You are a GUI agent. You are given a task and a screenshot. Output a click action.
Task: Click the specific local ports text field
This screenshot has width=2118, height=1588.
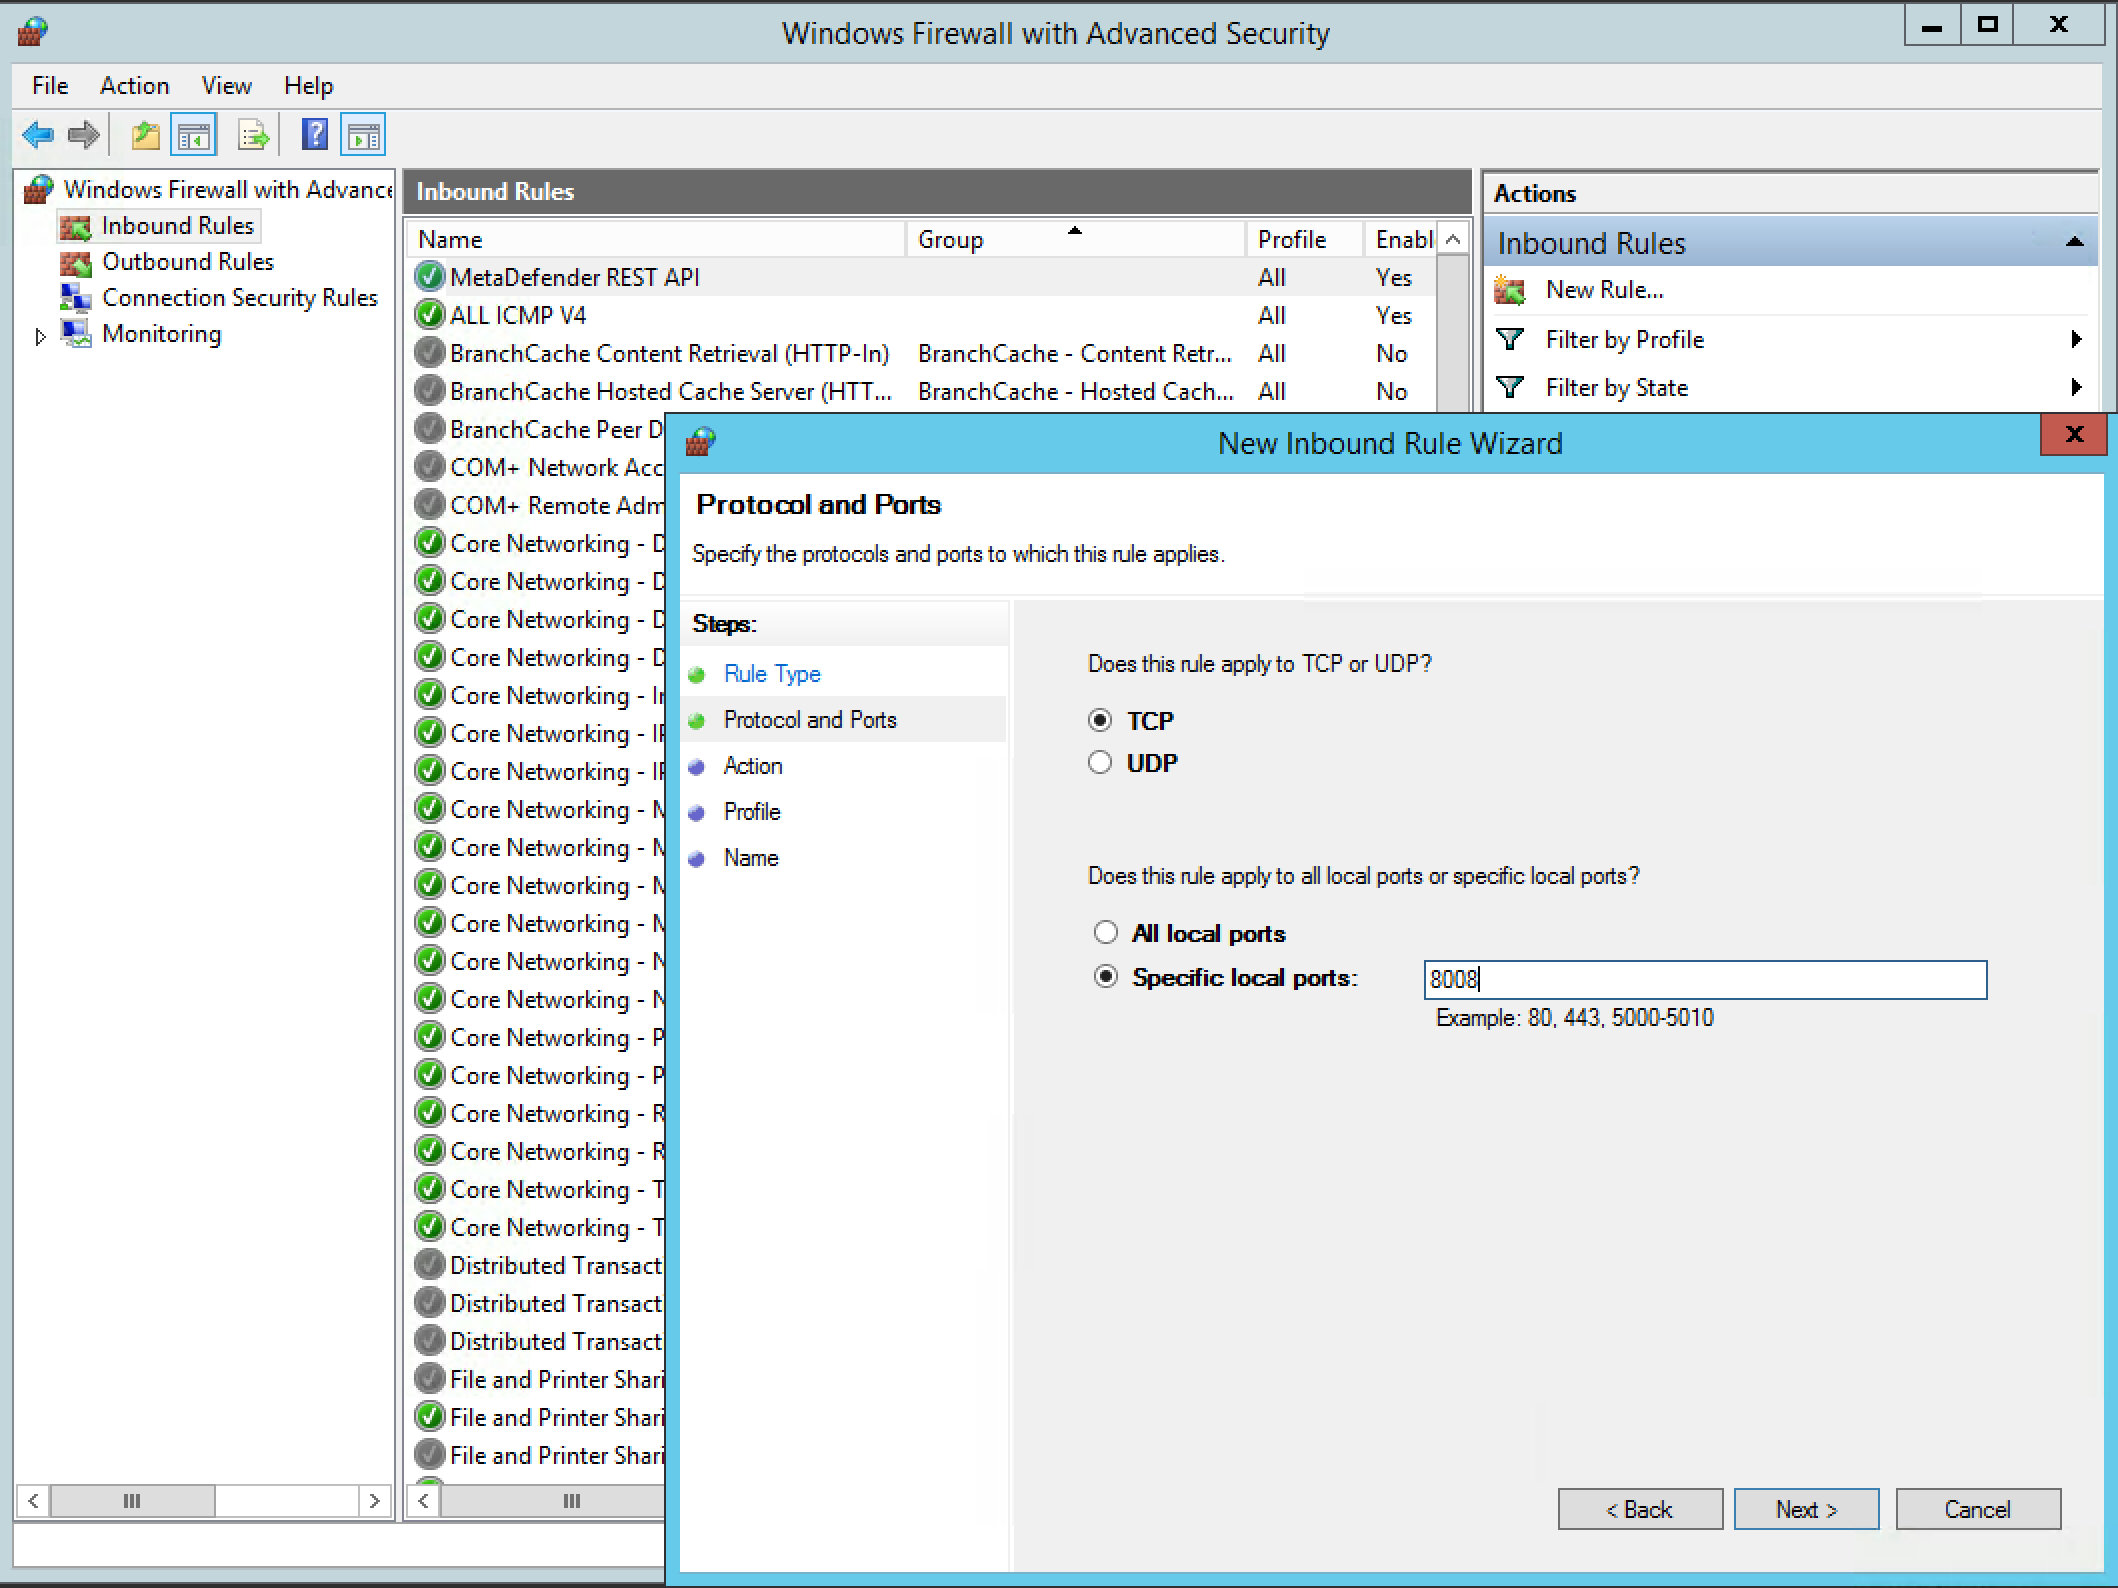(x=1705, y=980)
